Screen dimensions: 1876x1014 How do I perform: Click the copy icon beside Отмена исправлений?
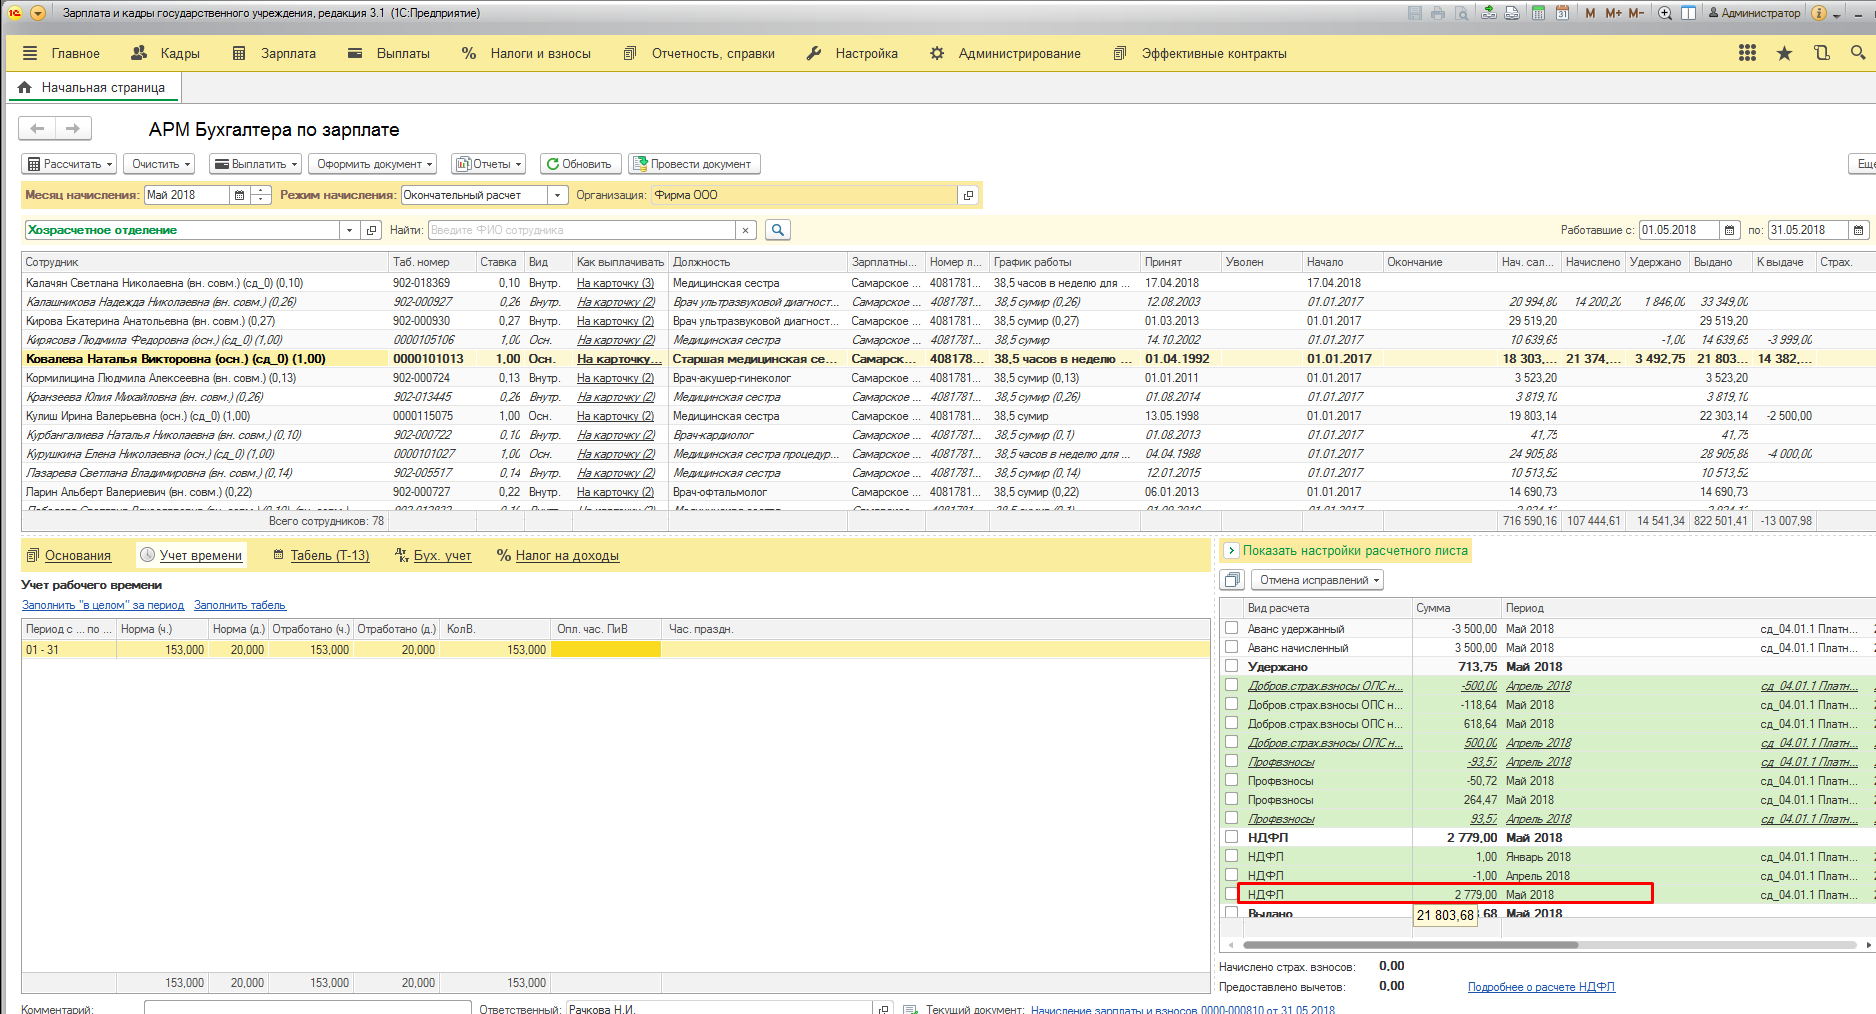[x=1232, y=580]
